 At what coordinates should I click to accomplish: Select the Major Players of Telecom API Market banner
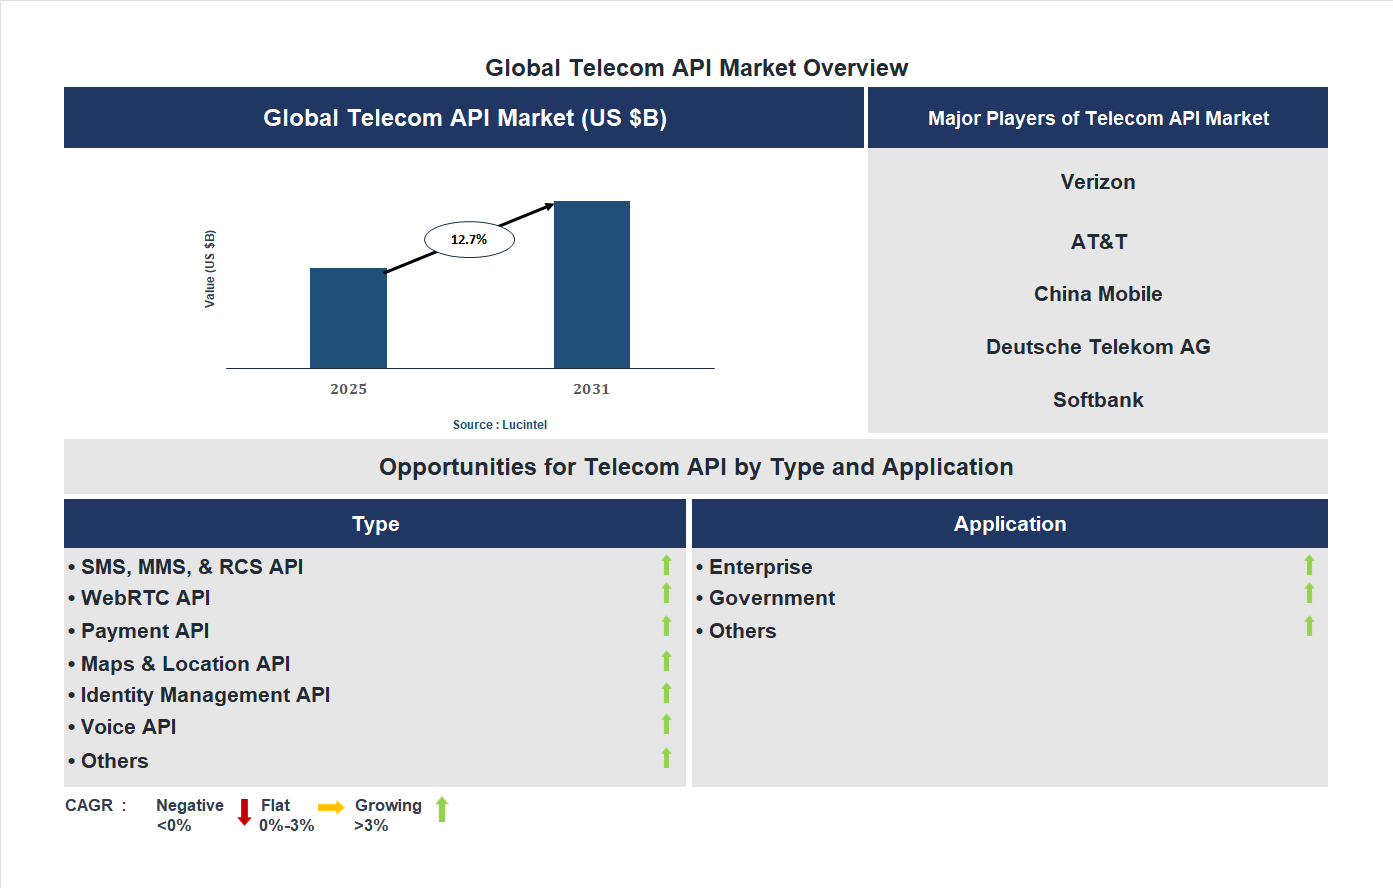point(1097,117)
